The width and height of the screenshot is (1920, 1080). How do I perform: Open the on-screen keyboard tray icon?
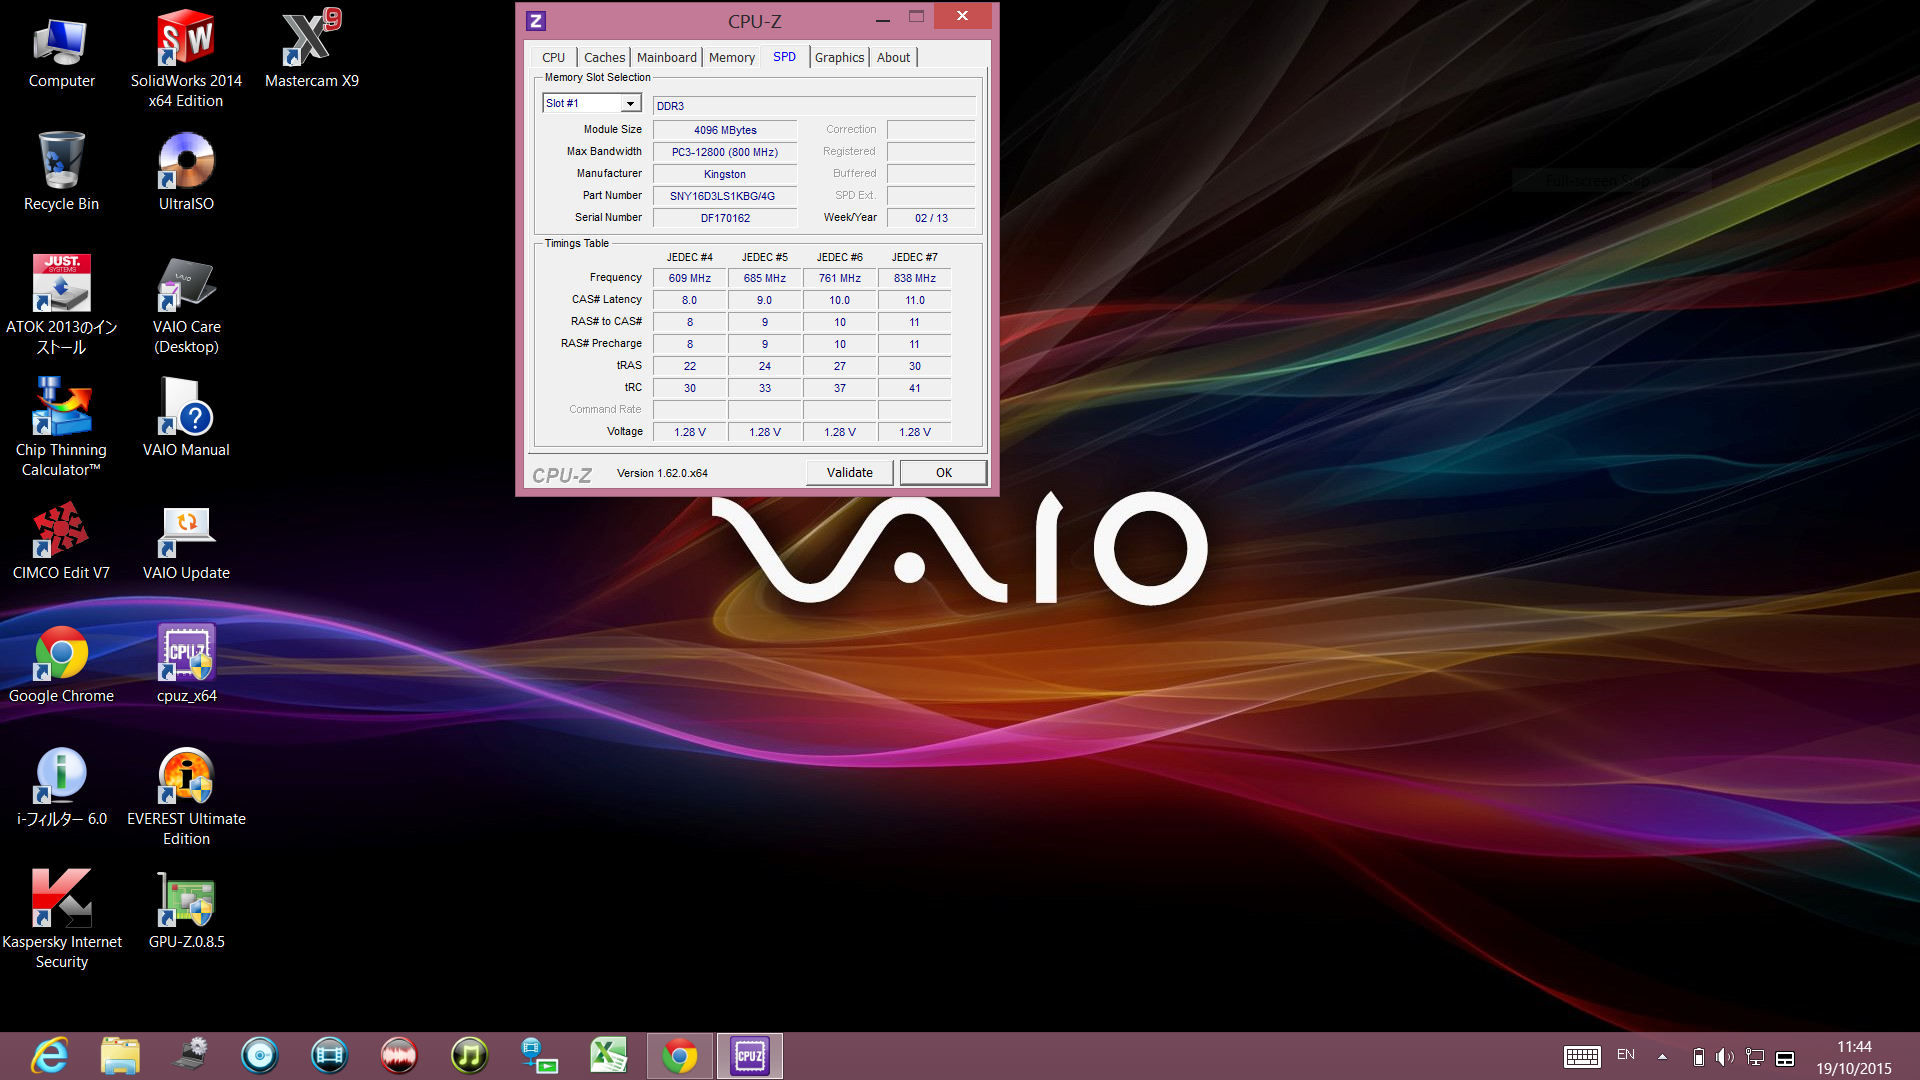(1582, 1057)
